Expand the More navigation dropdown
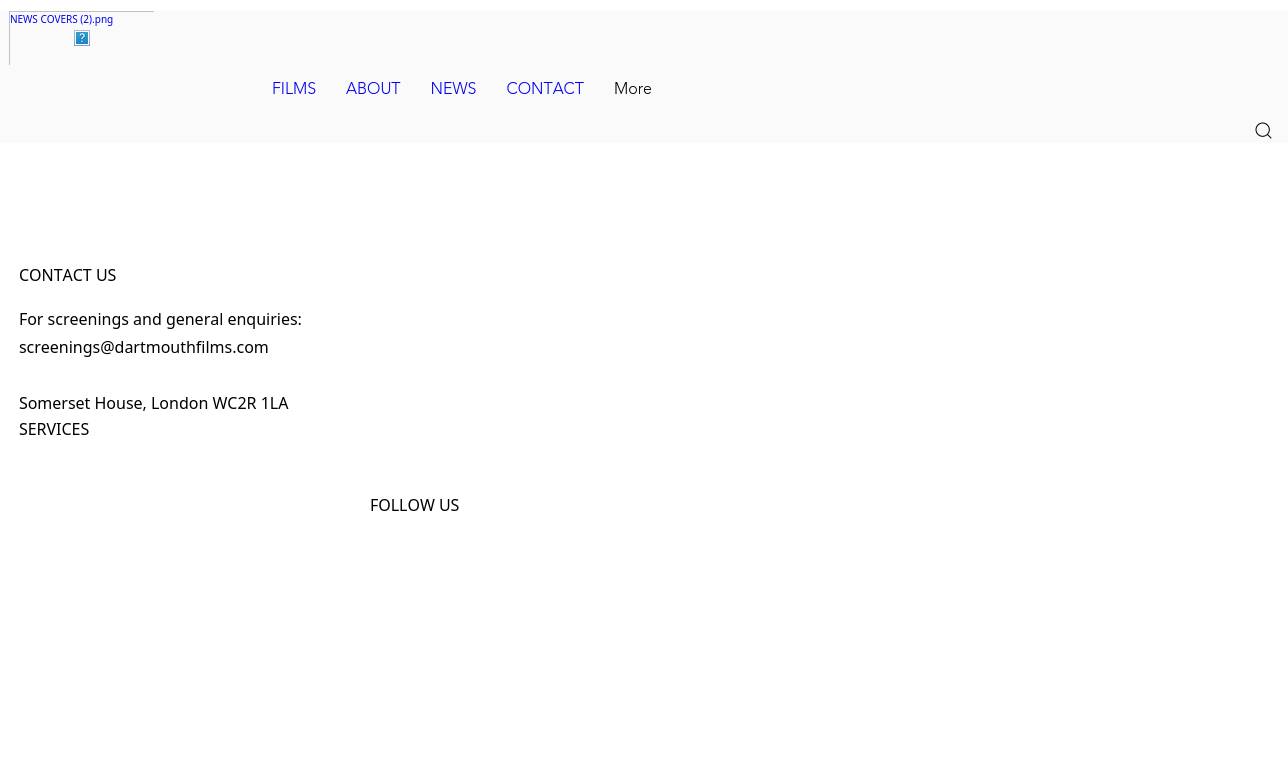Screen dimensions: 1288x768 pos(632,89)
